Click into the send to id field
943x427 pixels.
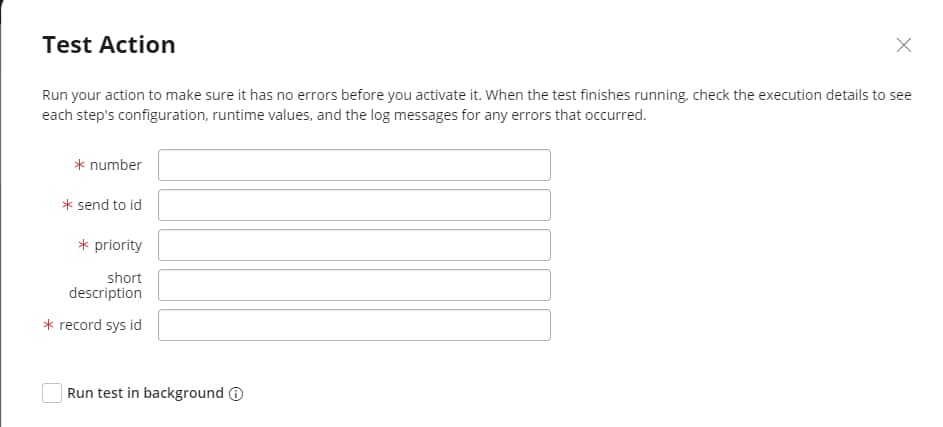[x=354, y=205]
